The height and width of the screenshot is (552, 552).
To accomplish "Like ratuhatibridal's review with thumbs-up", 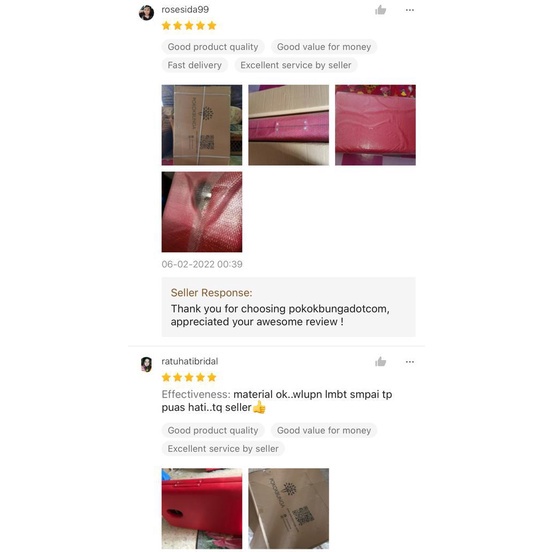I will (x=380, y=362).
